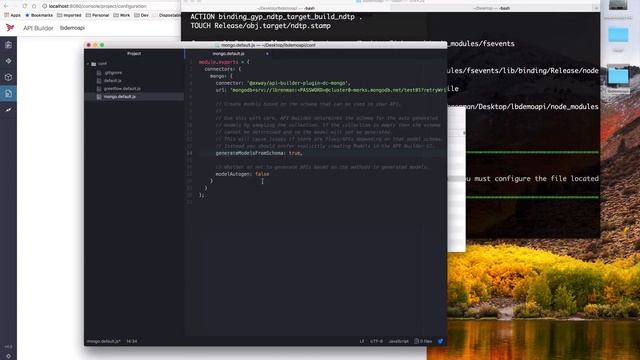640x360 pixels.
Task: Close the mongo.default.js editor tab
Action: pyautogui.click(x=267, y=53)
